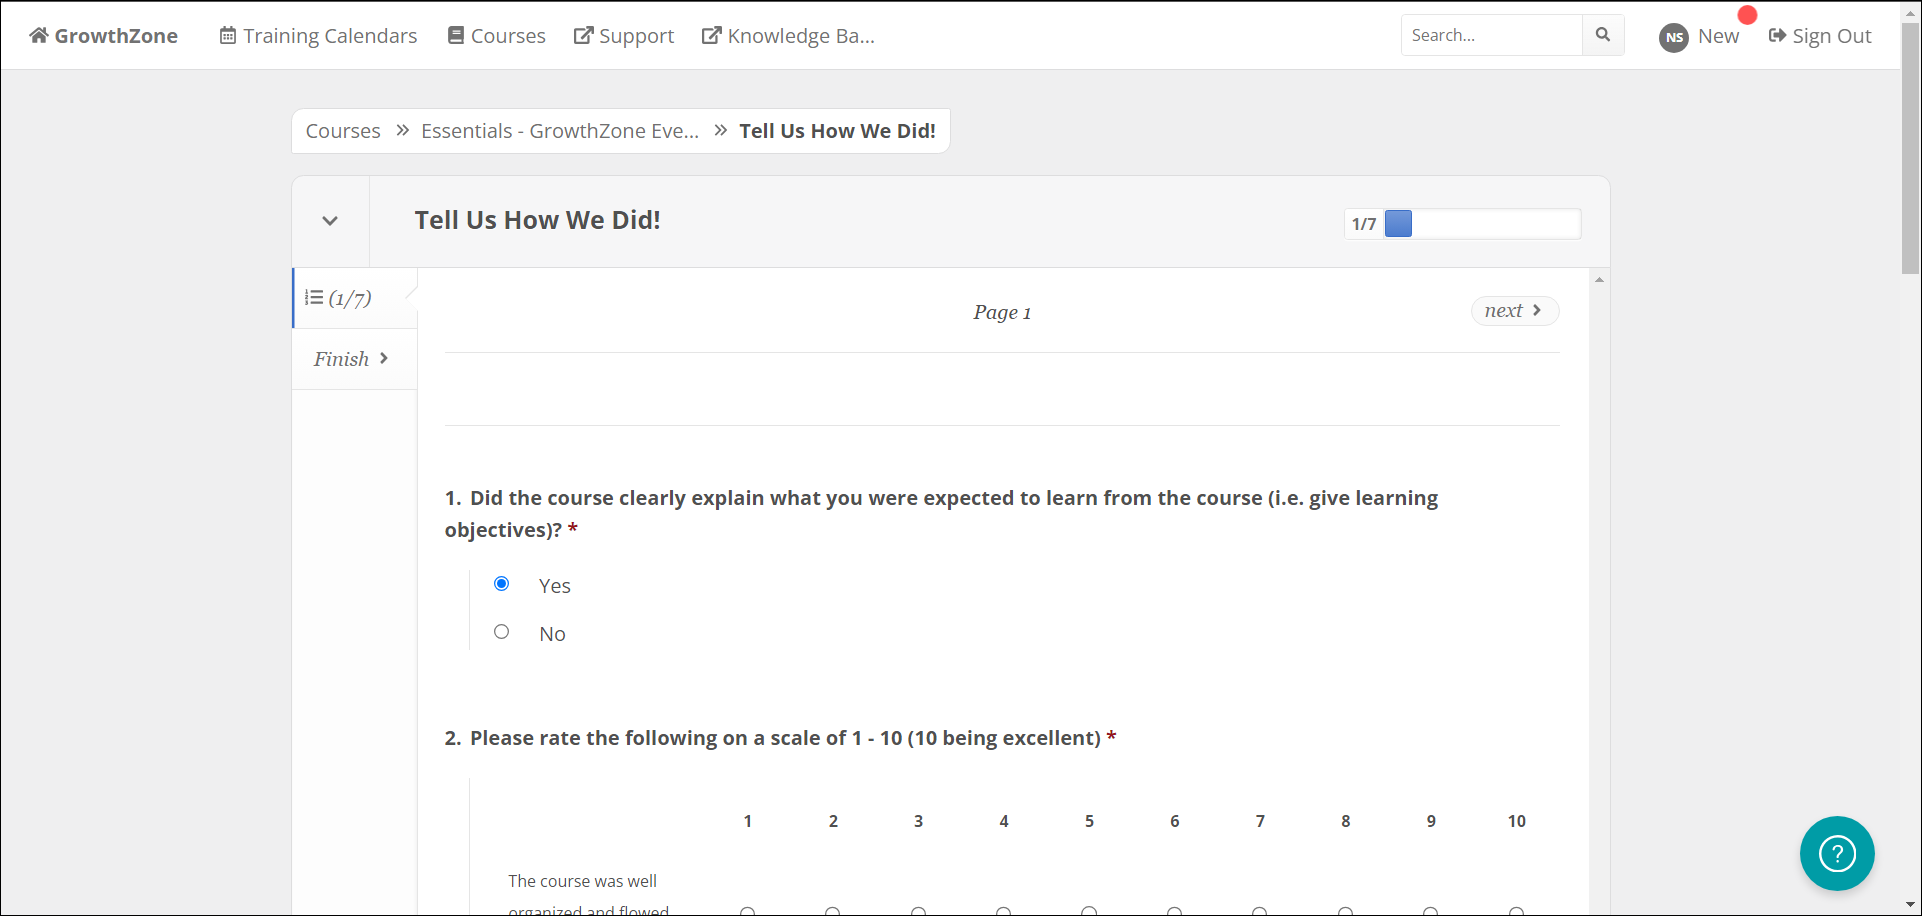Click the NS user avatar icon

click(1674, 37)
